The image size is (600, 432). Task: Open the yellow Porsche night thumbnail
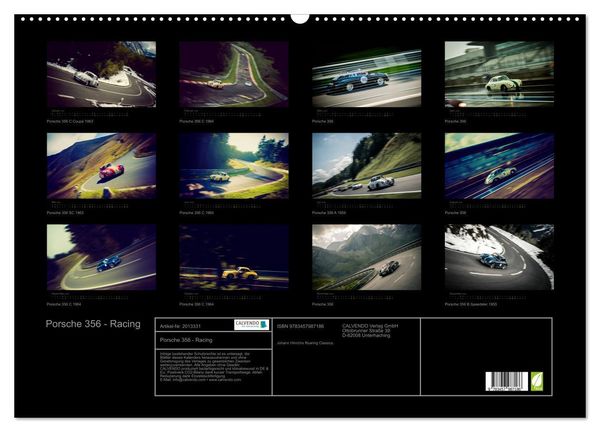tap(234, 257)
